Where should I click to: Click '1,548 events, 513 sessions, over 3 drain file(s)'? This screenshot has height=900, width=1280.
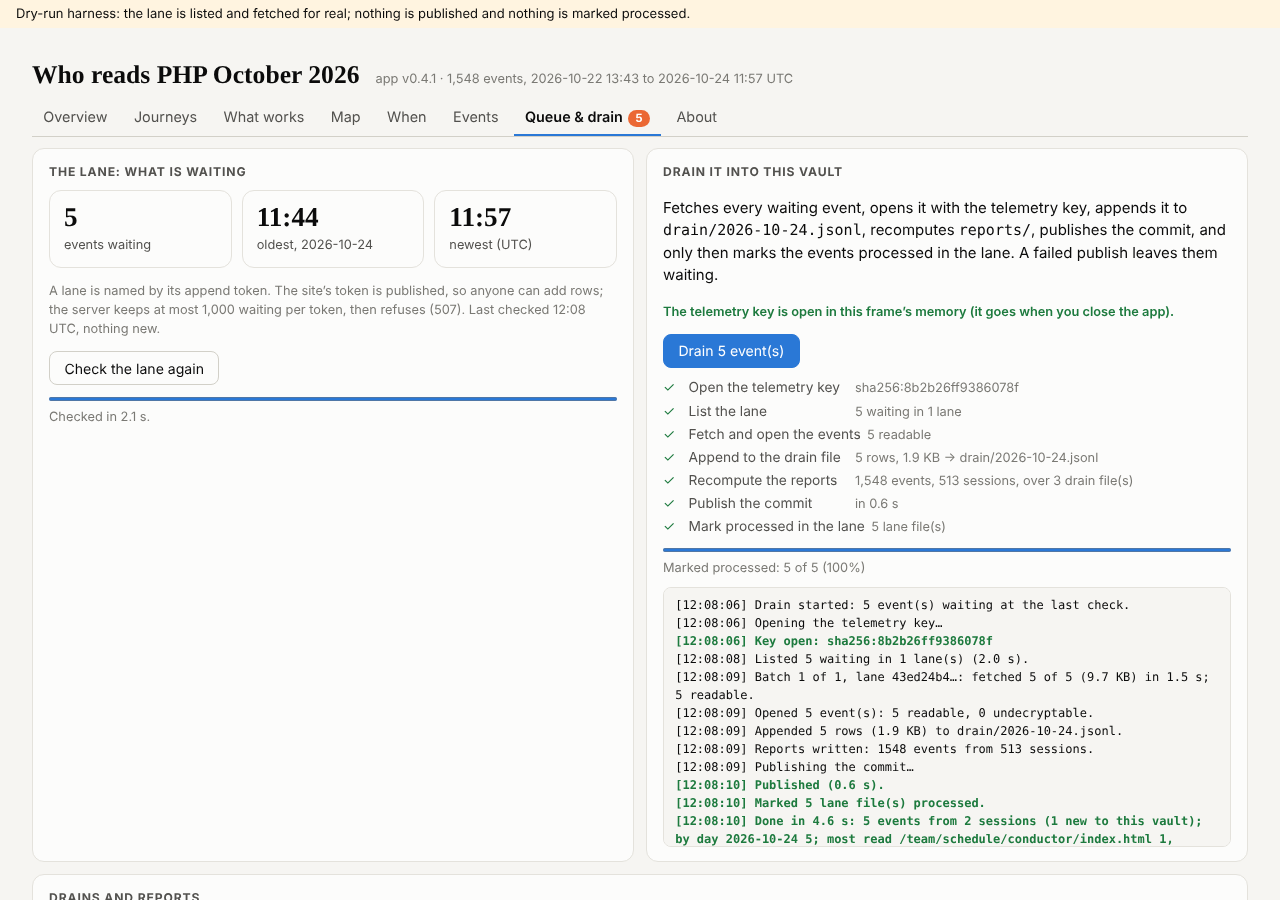pos(994,480)
